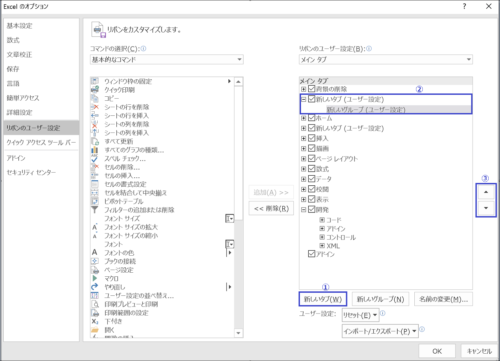Select the クイック印刷 printer icon

coord(95,89)
